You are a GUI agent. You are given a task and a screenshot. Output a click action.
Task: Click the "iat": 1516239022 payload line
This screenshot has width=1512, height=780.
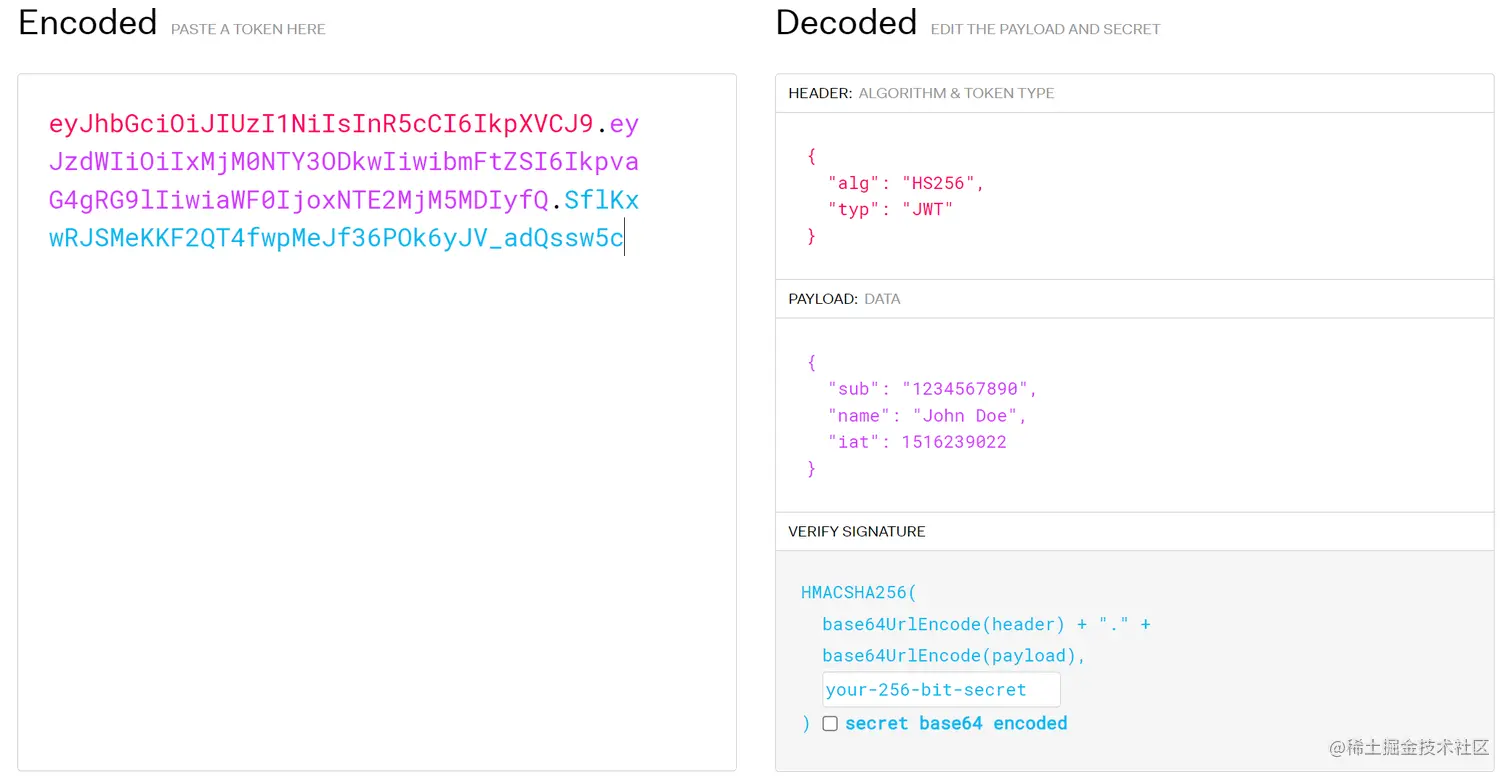click(x=916, y=442)
